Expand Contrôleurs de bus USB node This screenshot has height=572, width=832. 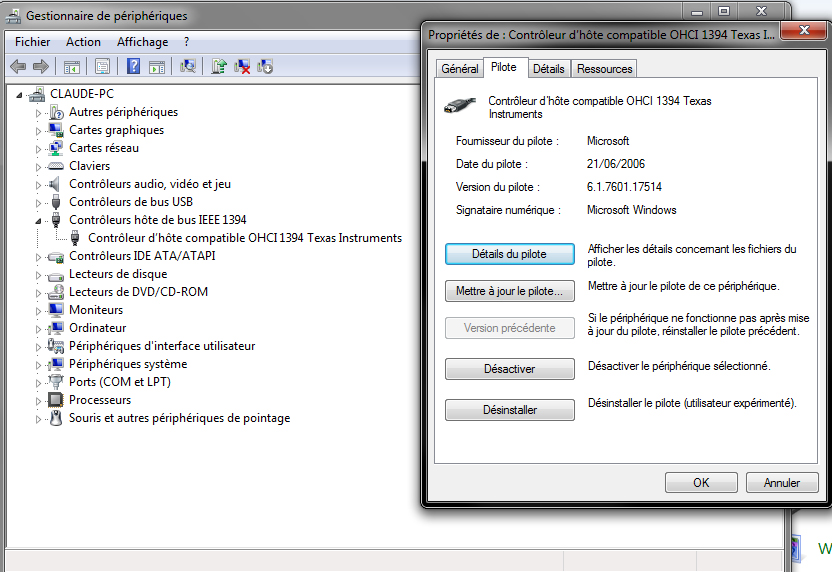[38, 203]
